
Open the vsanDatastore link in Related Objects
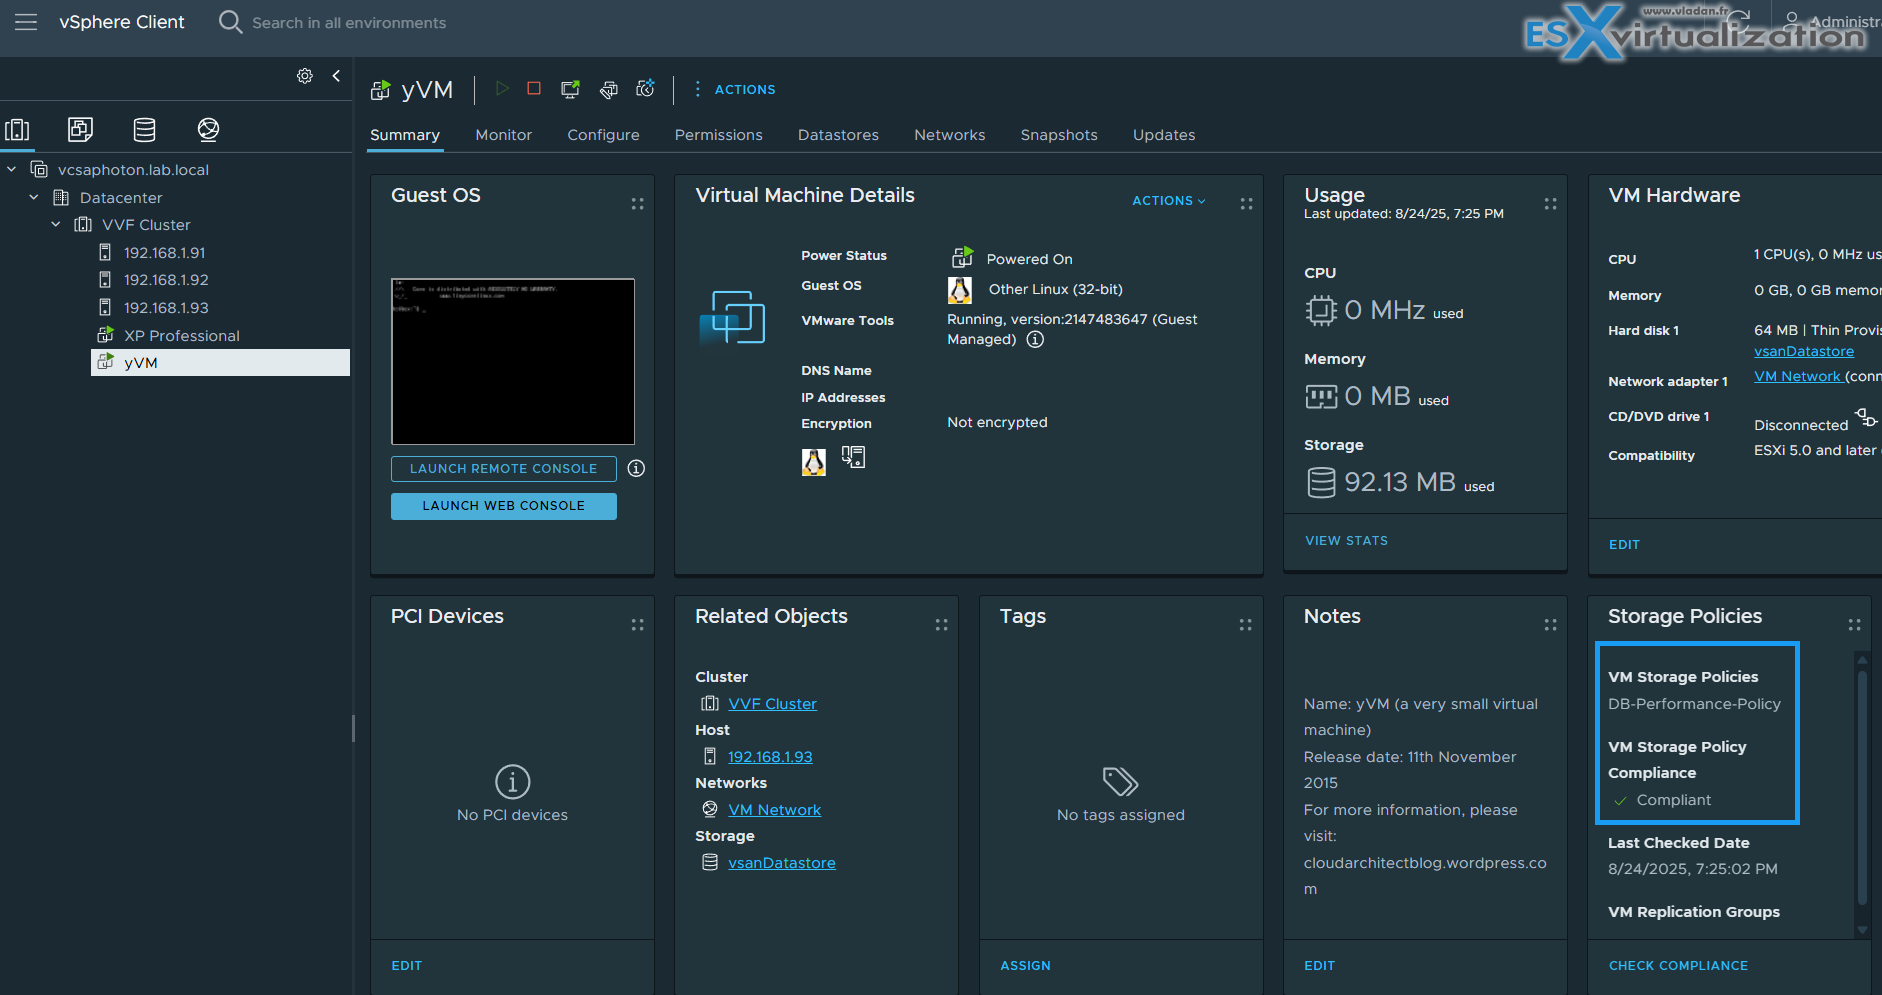(x=781, y=863)
